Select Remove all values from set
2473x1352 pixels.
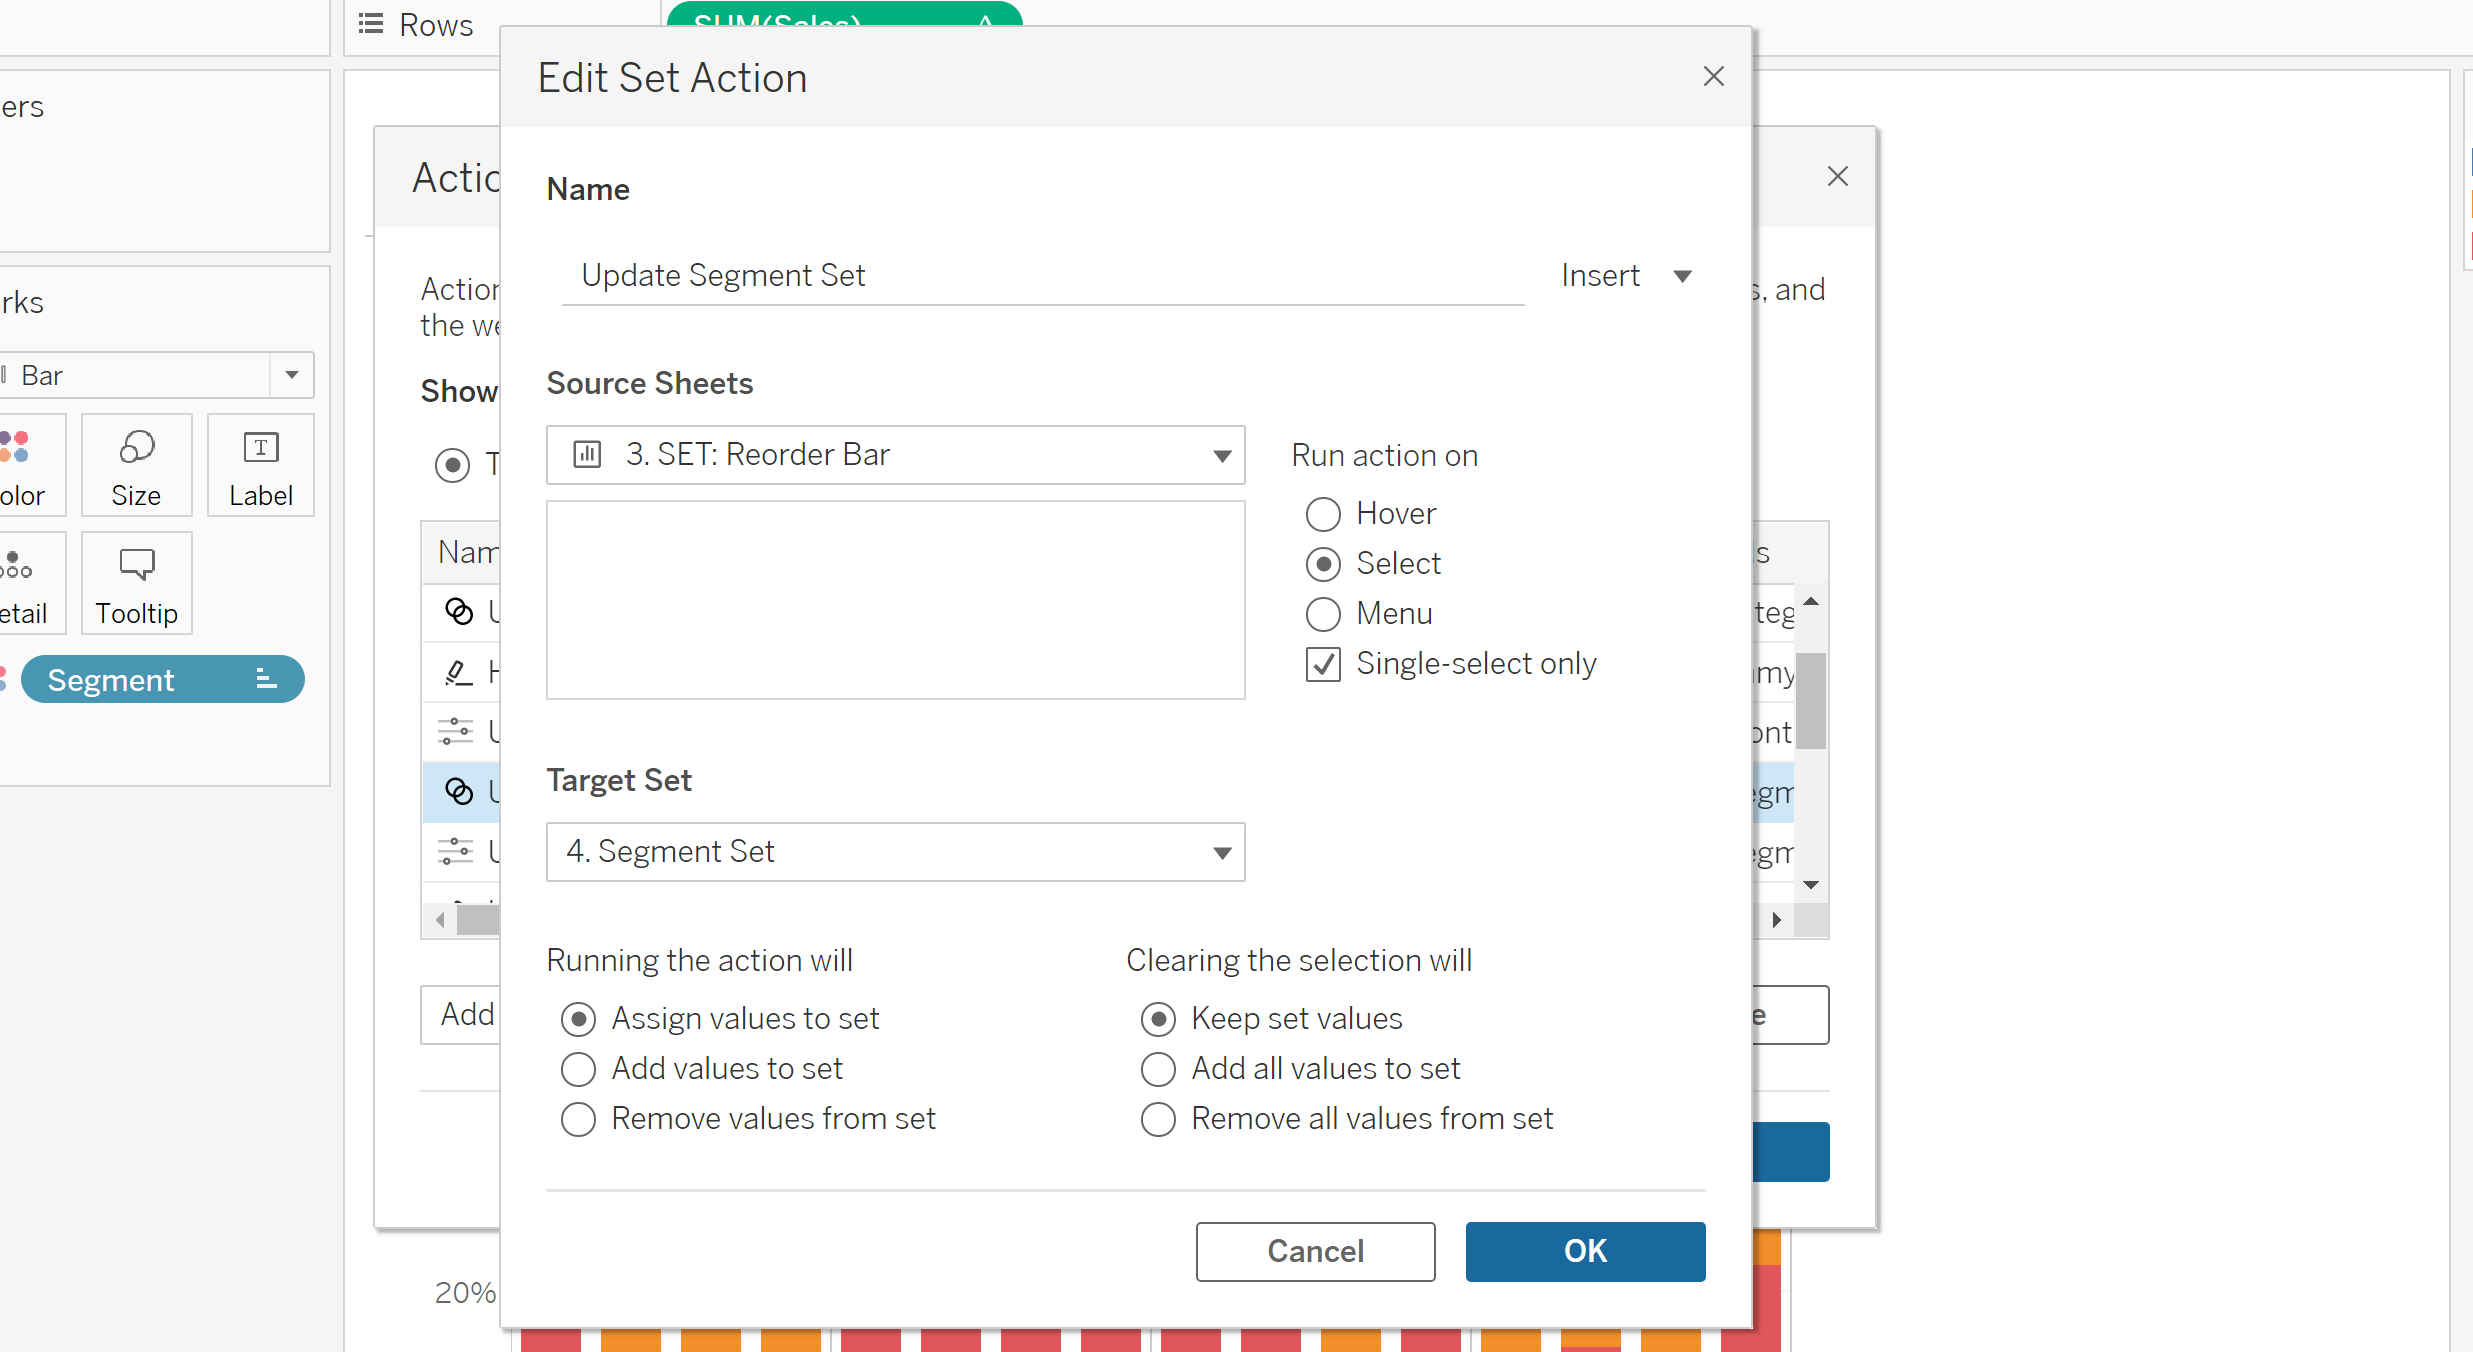click(1158, 1119)
